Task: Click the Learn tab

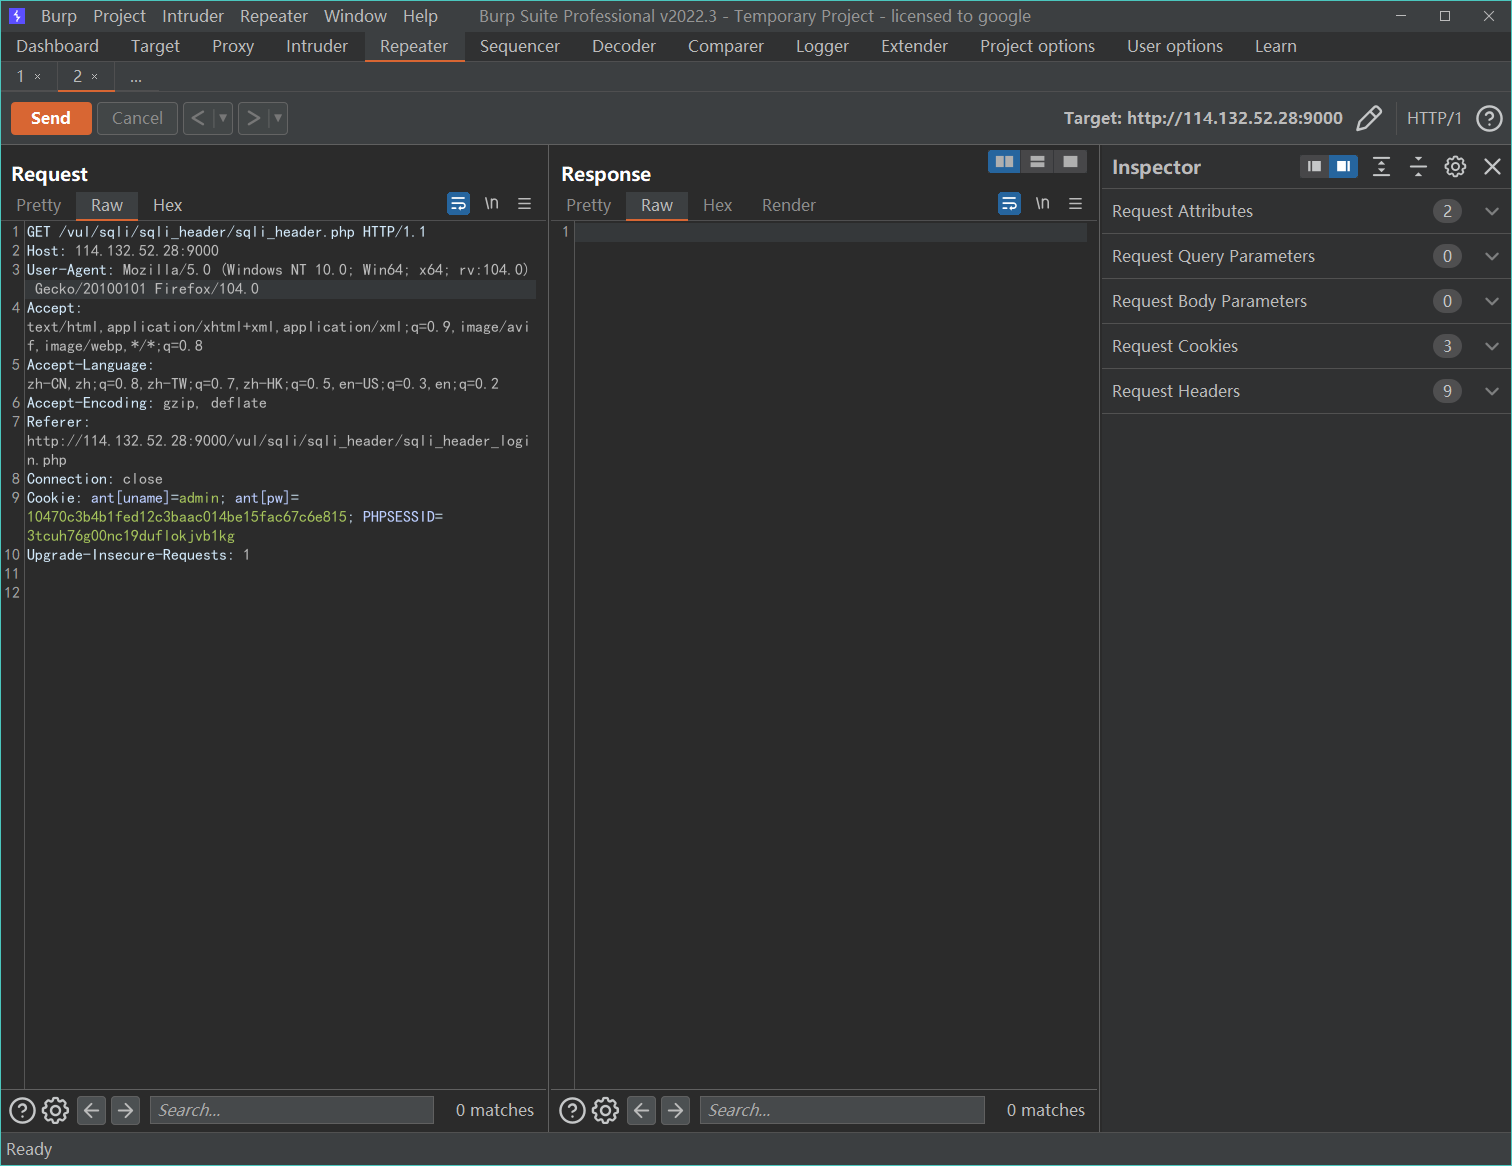Action: point(1276,46)
